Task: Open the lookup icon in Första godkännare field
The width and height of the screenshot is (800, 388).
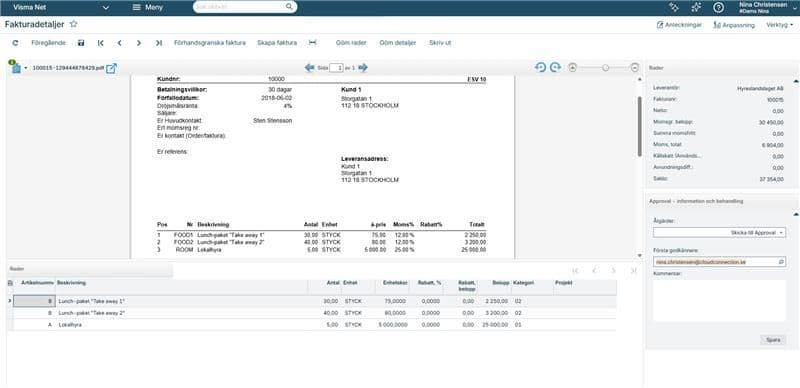Action: [x=781, y=261]
